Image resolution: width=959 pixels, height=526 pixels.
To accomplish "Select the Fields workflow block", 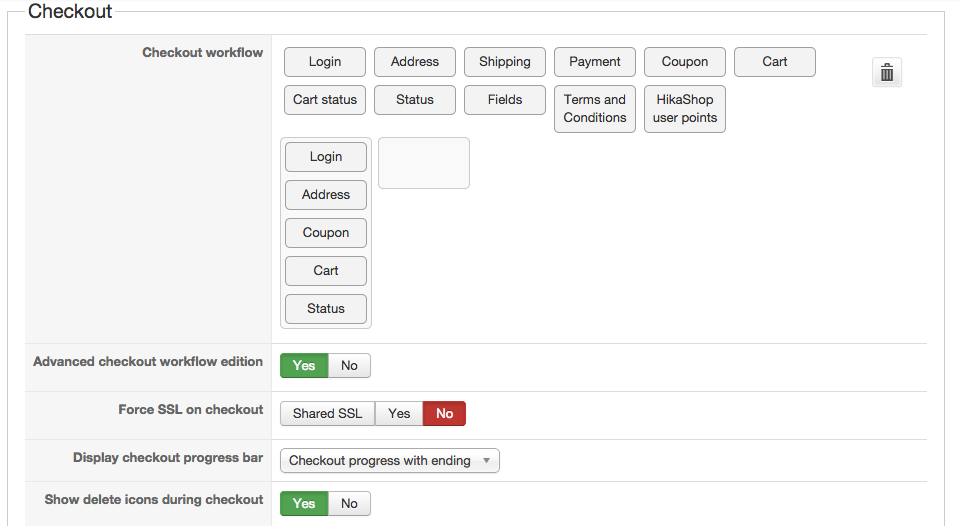I will [505, 100].
